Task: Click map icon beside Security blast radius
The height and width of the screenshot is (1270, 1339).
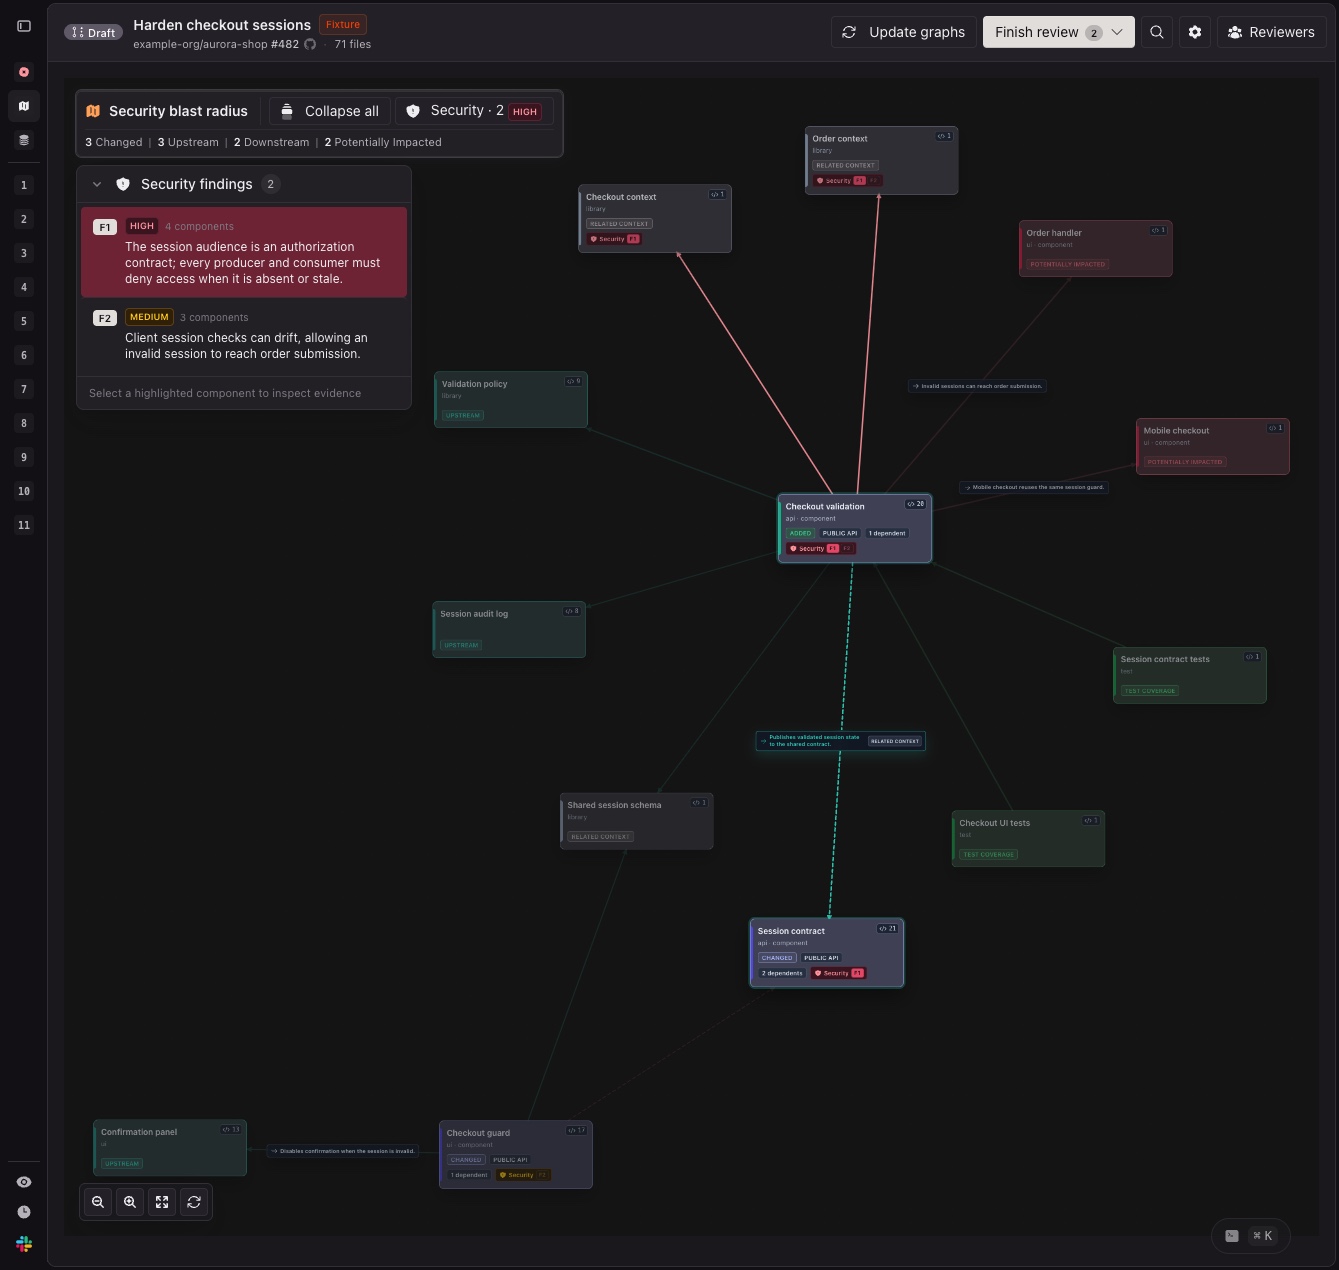Action: click(93, 111)
